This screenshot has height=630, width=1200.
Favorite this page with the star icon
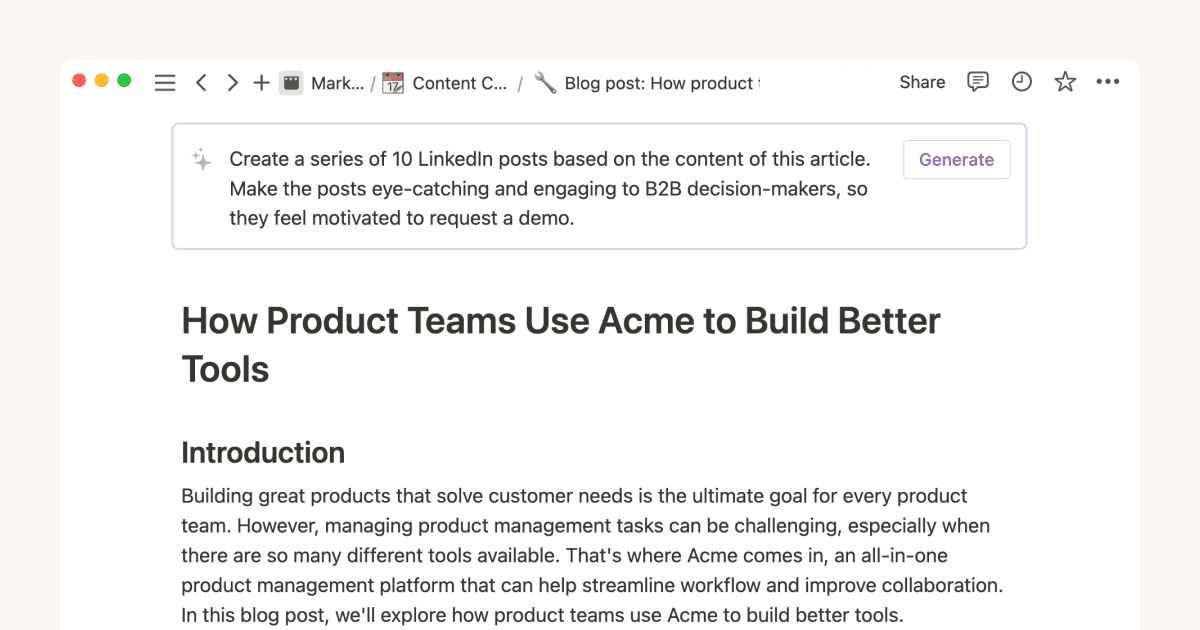click(1064, 82)
